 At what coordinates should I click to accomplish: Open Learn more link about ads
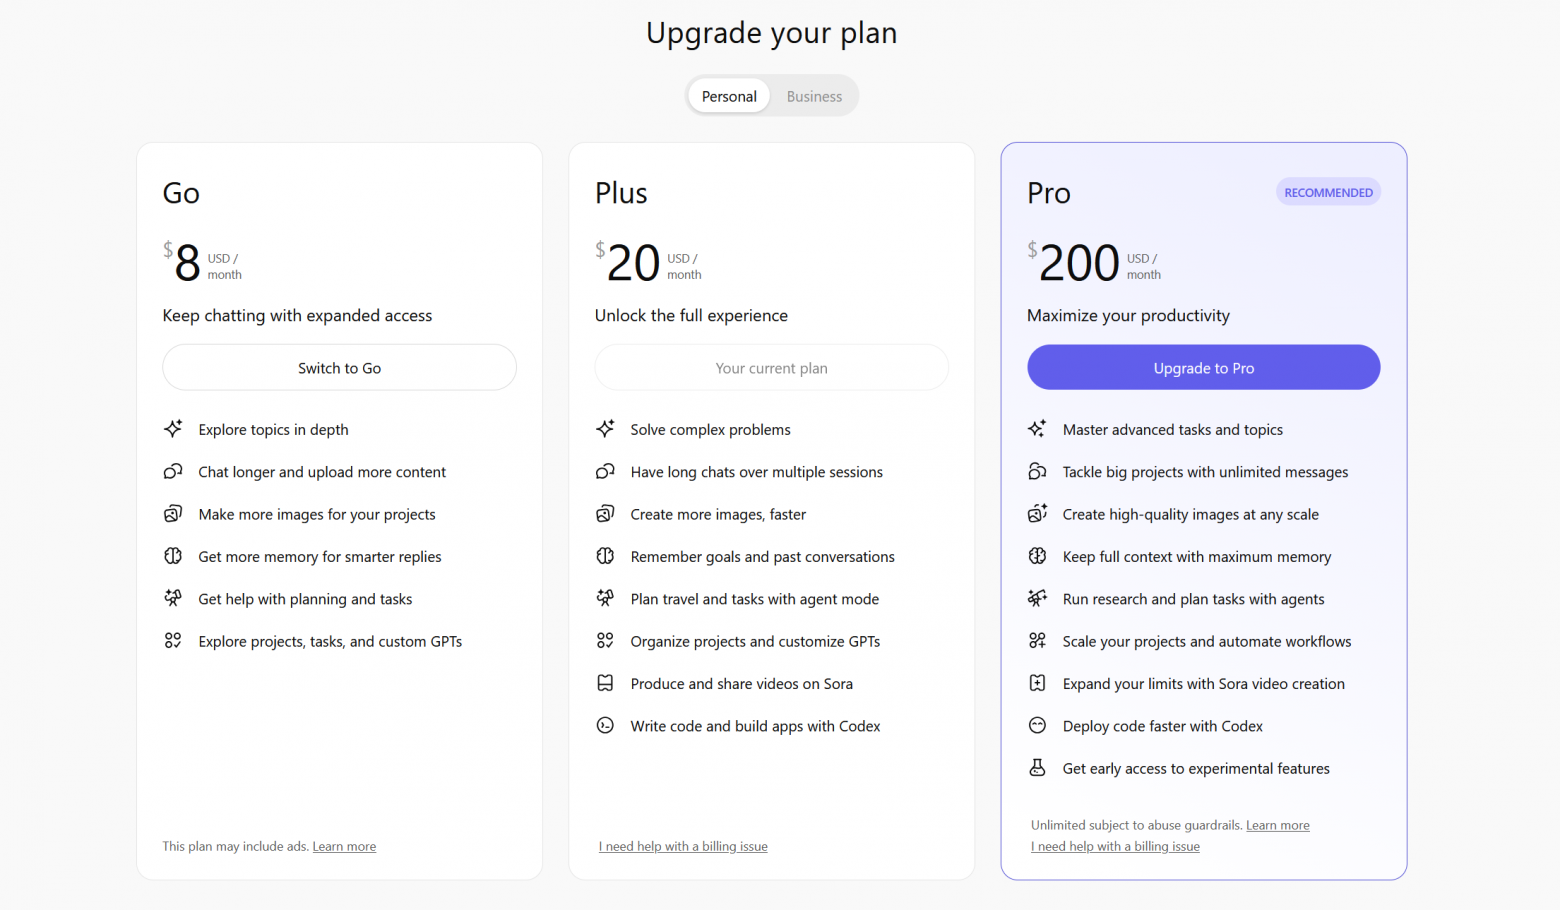click(344, 847)
